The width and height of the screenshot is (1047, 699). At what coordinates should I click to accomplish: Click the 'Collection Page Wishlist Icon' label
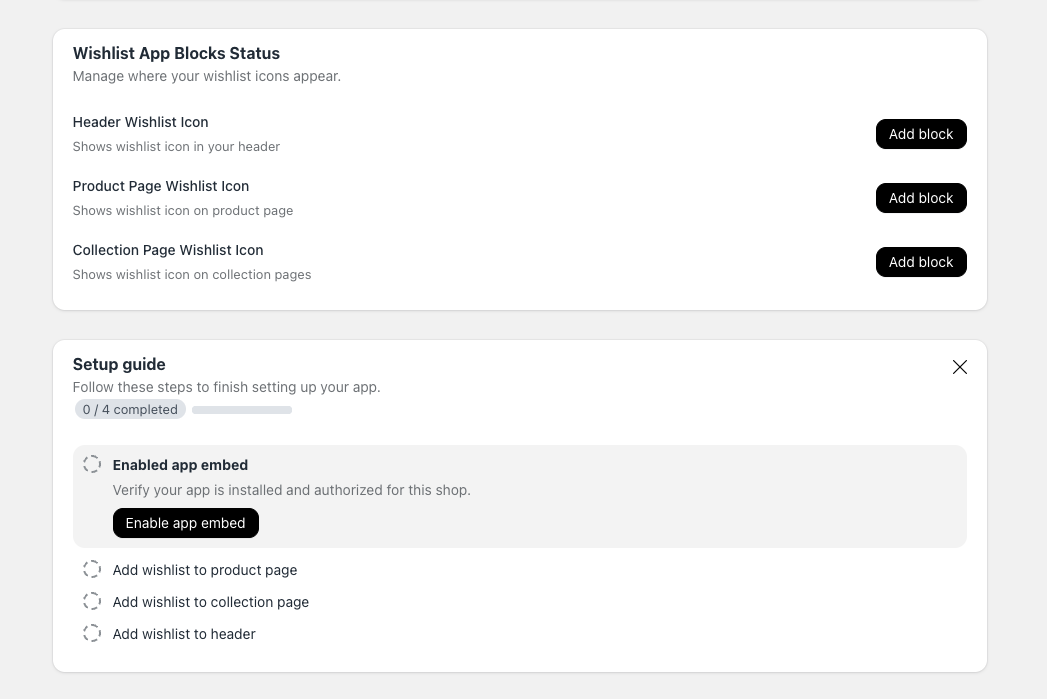click(x=168, y=250)
